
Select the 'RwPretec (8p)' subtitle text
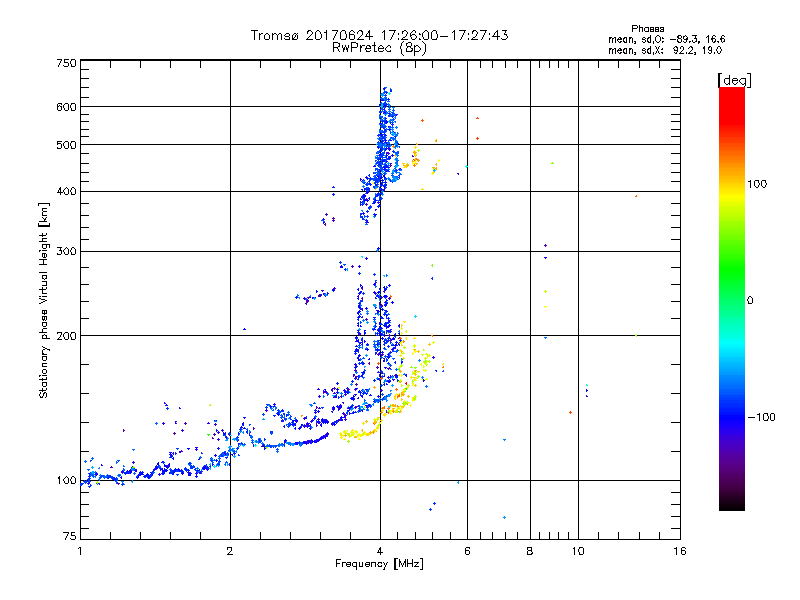(379, 48)
